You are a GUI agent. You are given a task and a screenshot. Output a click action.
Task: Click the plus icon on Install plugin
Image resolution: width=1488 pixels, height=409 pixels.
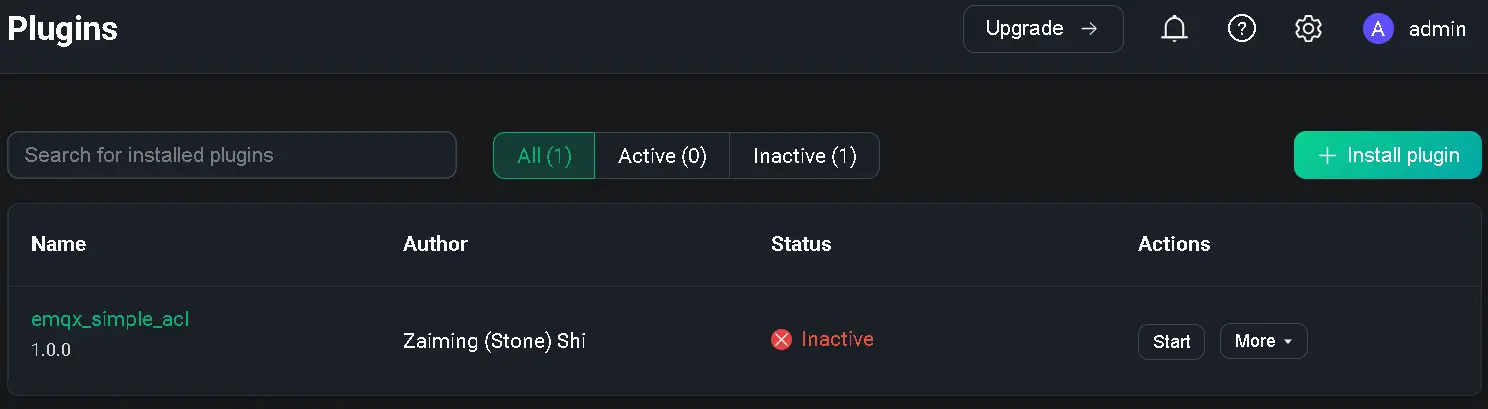(1327, 156)
